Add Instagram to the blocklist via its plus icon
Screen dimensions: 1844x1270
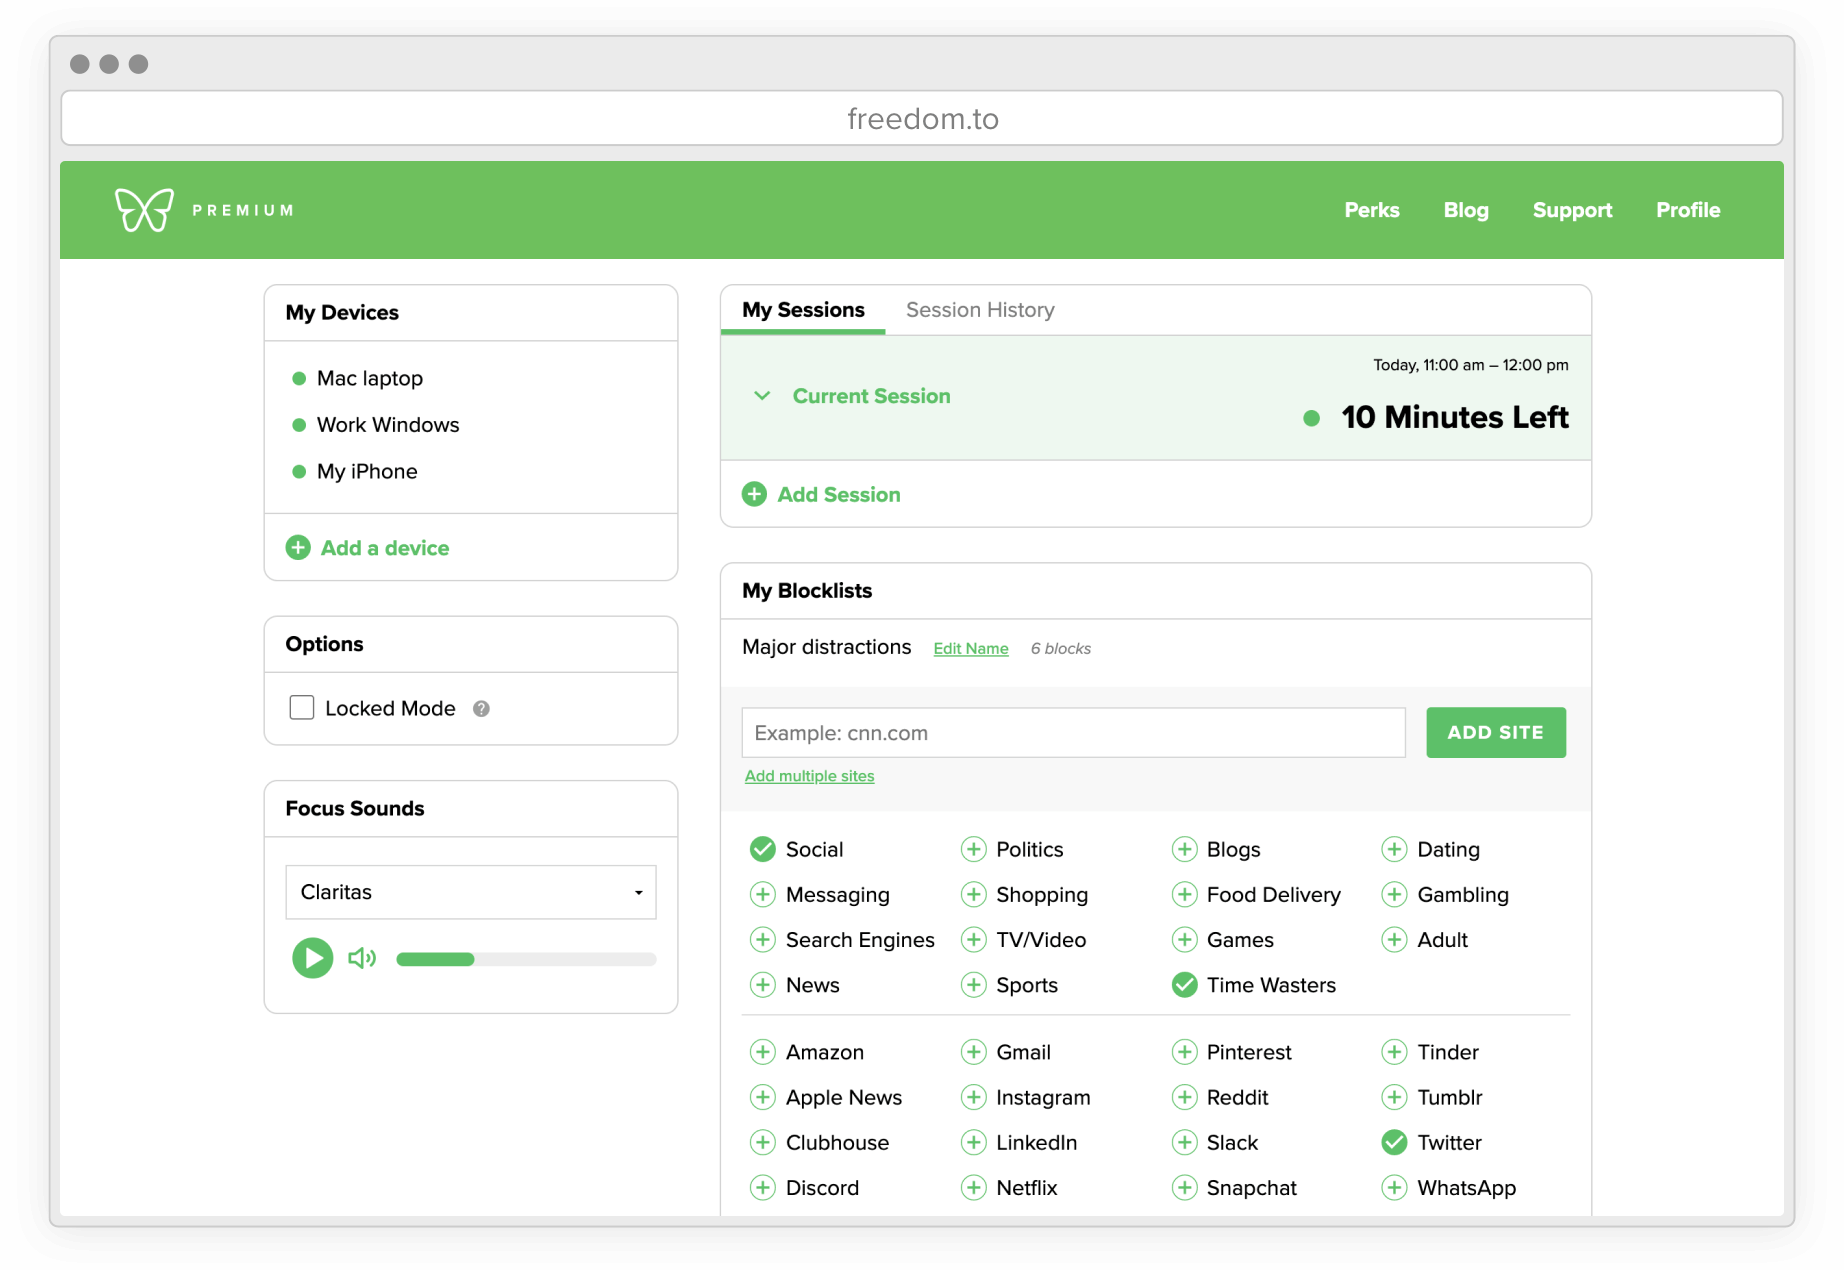(973, 1097)
